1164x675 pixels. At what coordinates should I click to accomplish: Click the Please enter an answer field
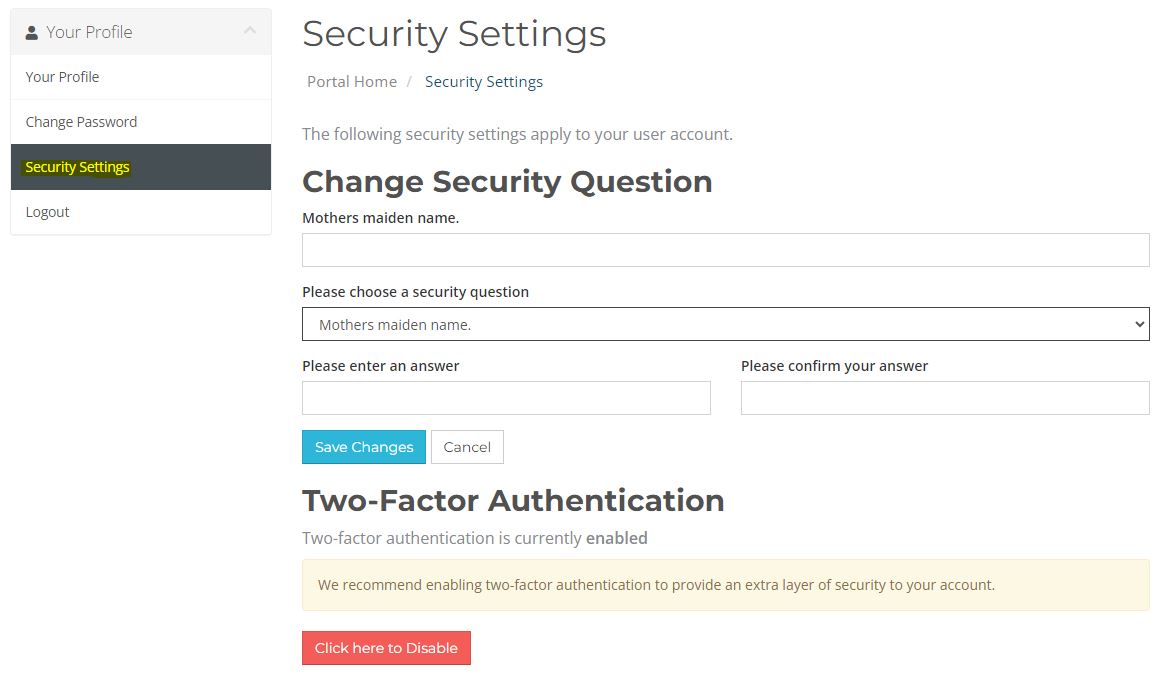[506, 398]
